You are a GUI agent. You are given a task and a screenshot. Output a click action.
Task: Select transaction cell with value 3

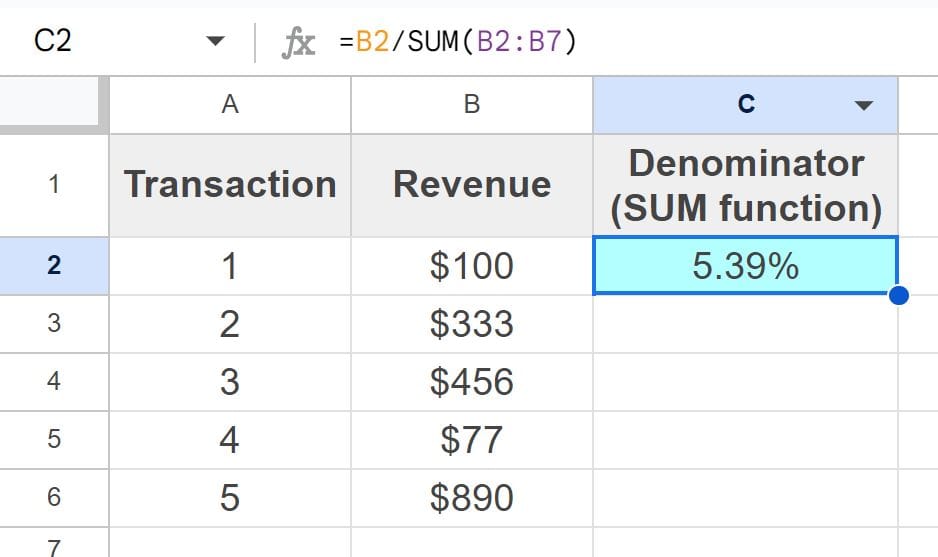coord(230,382)
